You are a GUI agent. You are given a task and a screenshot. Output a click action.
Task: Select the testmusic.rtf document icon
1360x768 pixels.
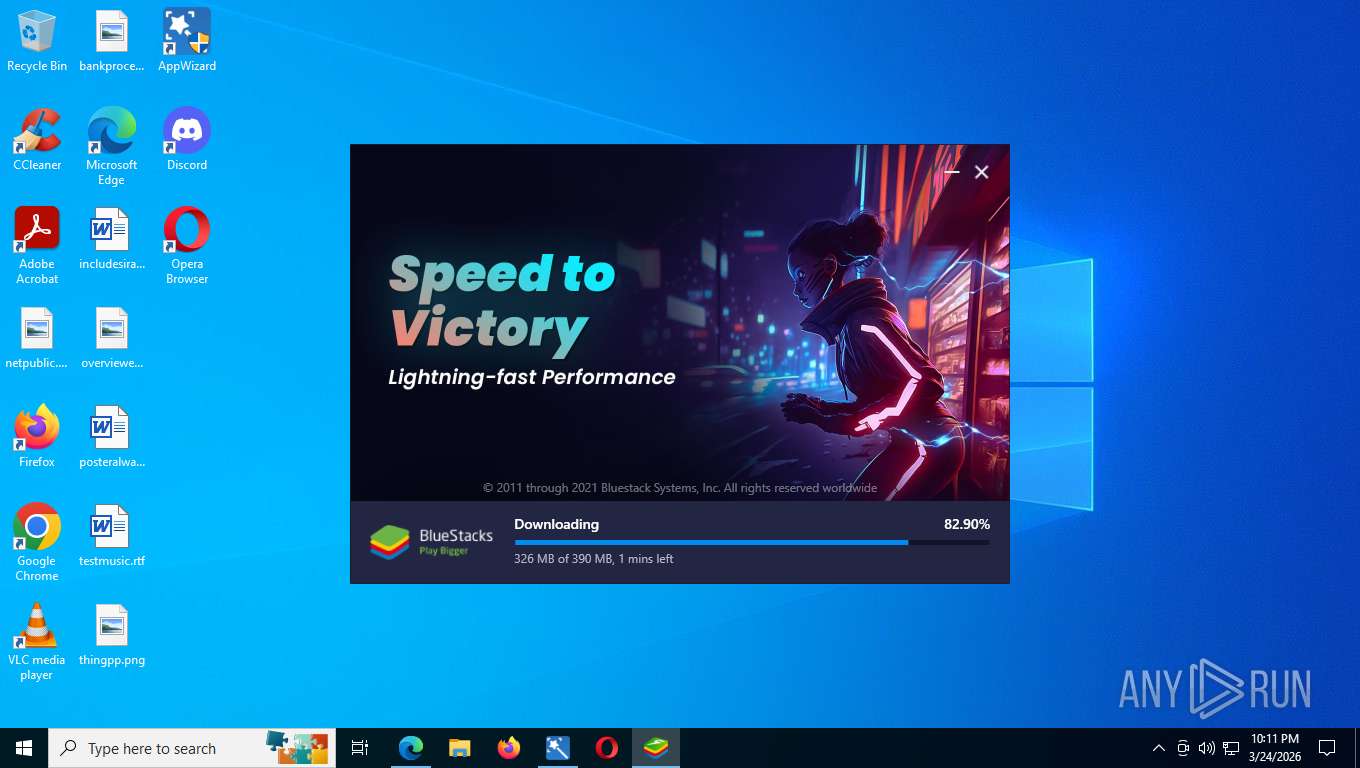112,536
